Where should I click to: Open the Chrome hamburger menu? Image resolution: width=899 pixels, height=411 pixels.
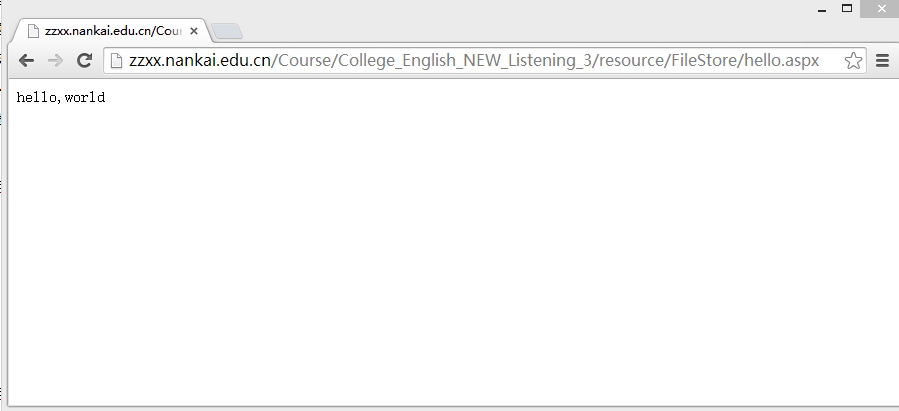[x=883, y=60]
